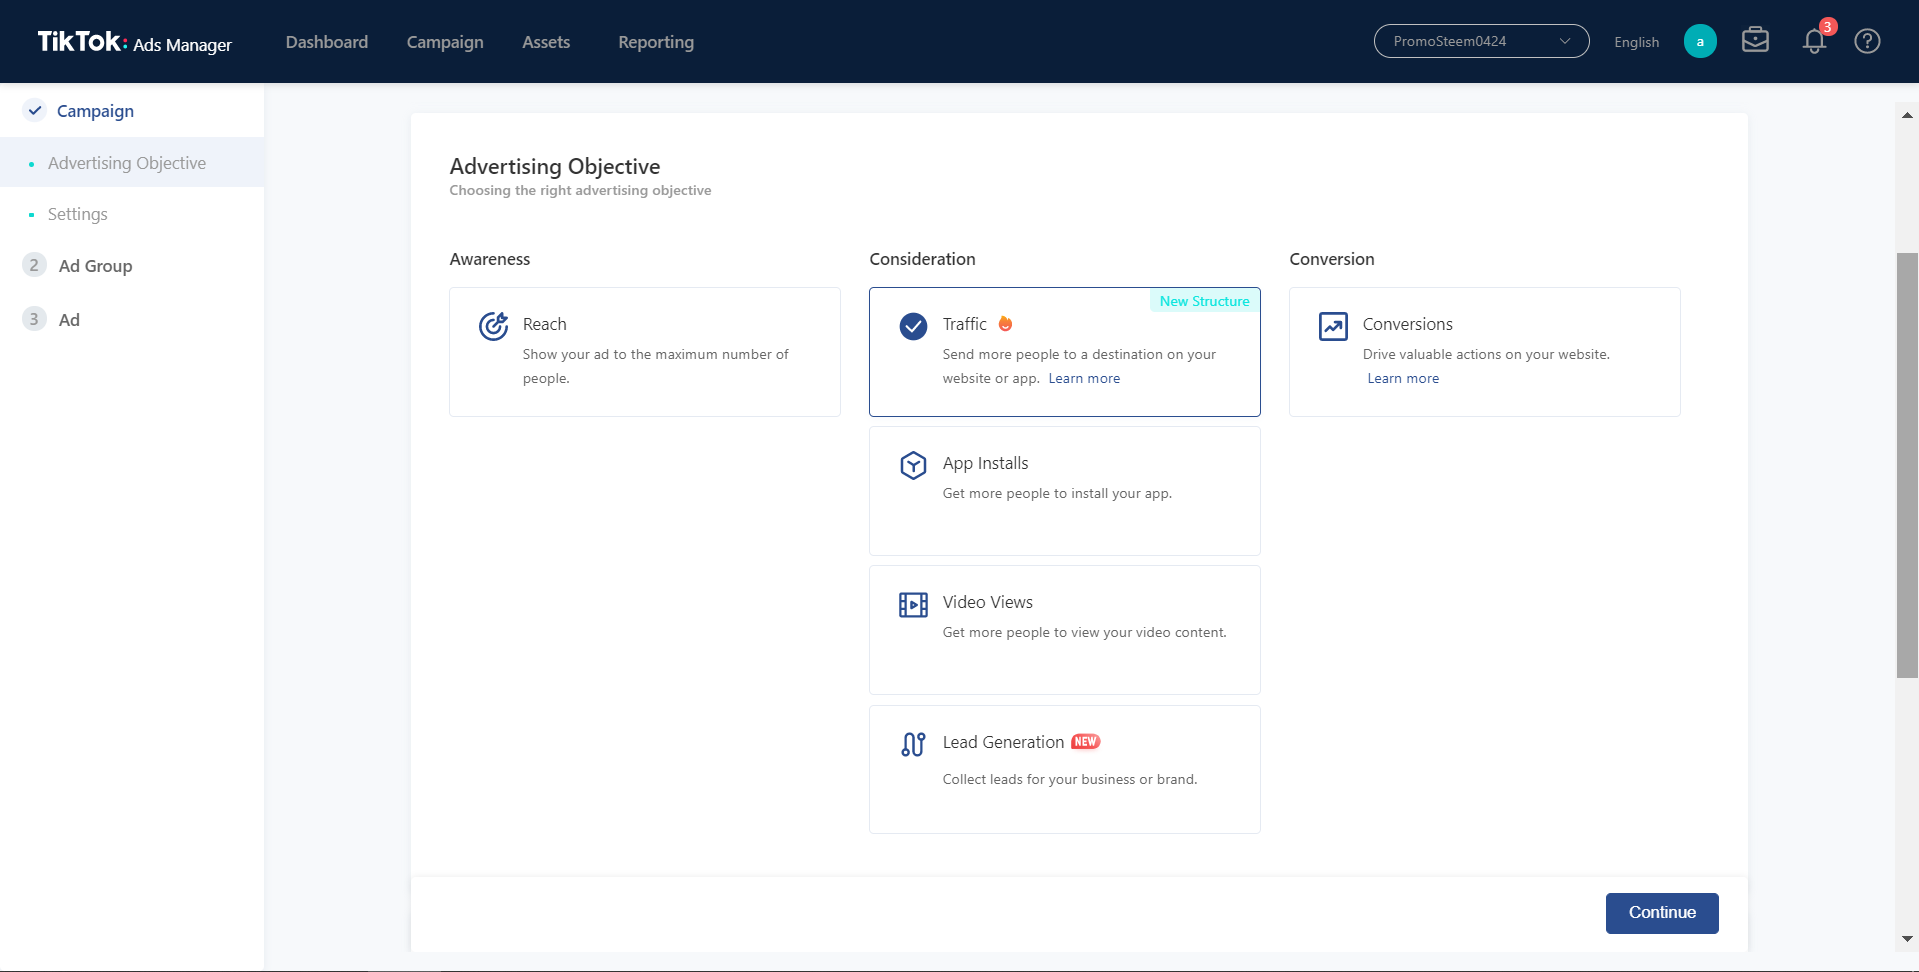This screenshot has width=1919, height=972.
Task: Open the Campaign top menu
Action: coord(445,42)
